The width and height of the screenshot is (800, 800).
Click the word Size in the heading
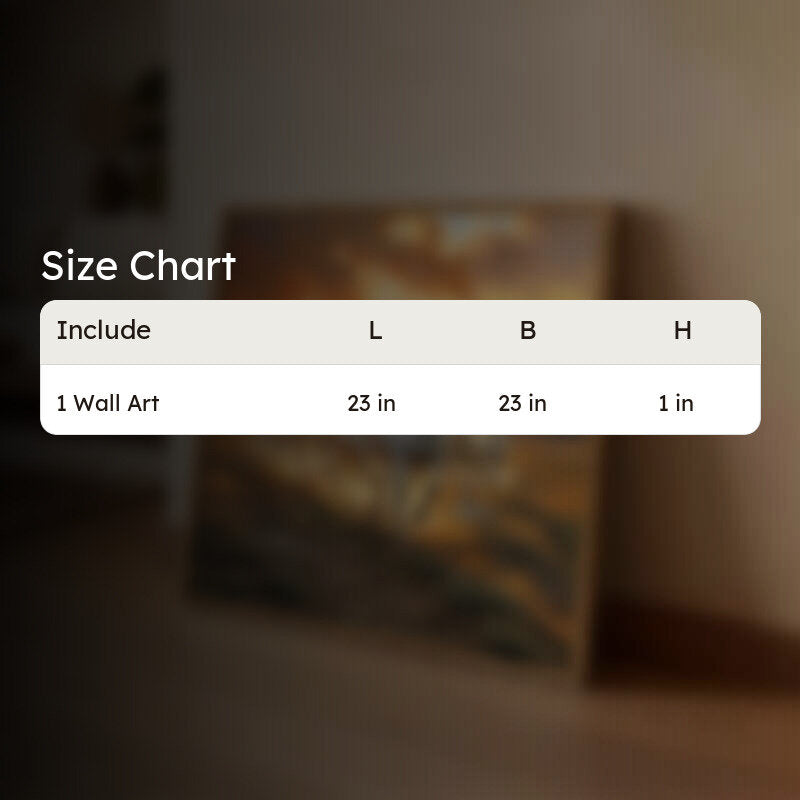(80, 266)
